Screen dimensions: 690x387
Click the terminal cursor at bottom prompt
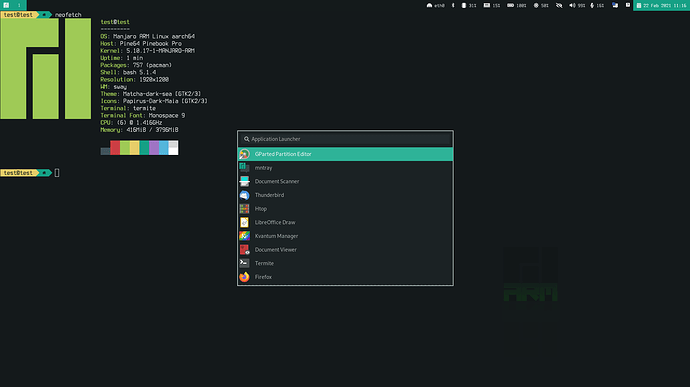pos(57,173)
